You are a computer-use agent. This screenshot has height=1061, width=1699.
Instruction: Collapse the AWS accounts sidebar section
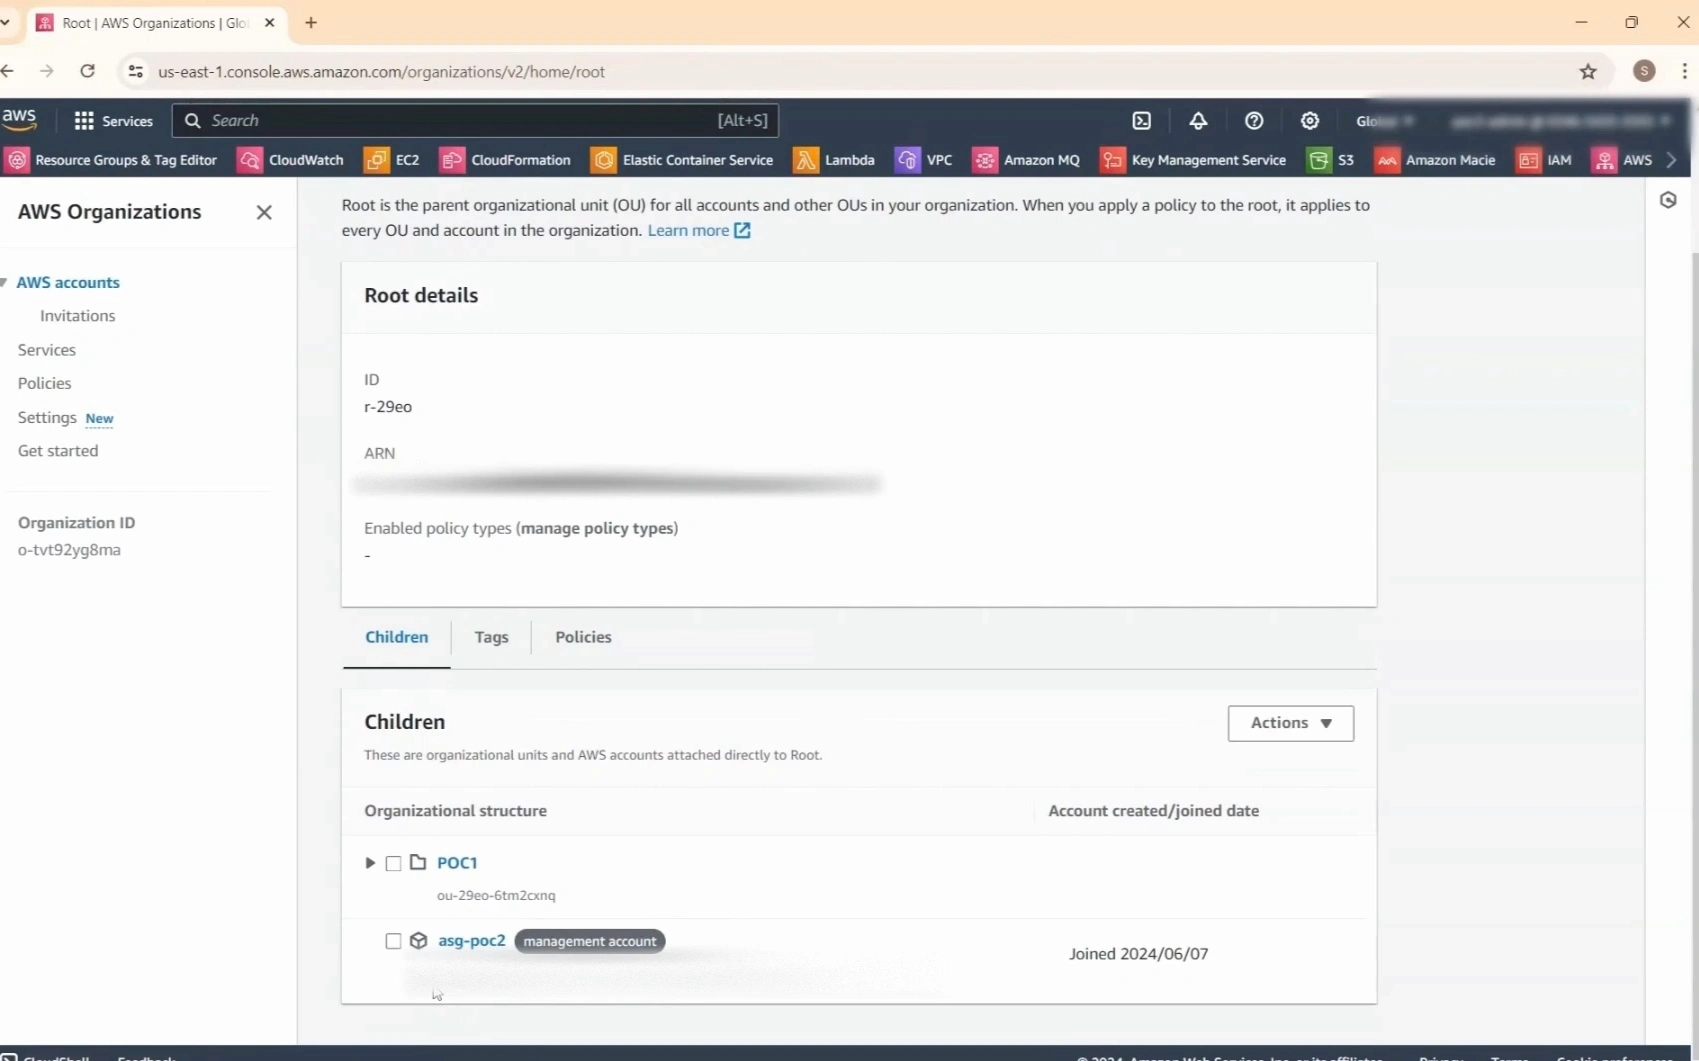pyautogui.click(x=6, y=283)
